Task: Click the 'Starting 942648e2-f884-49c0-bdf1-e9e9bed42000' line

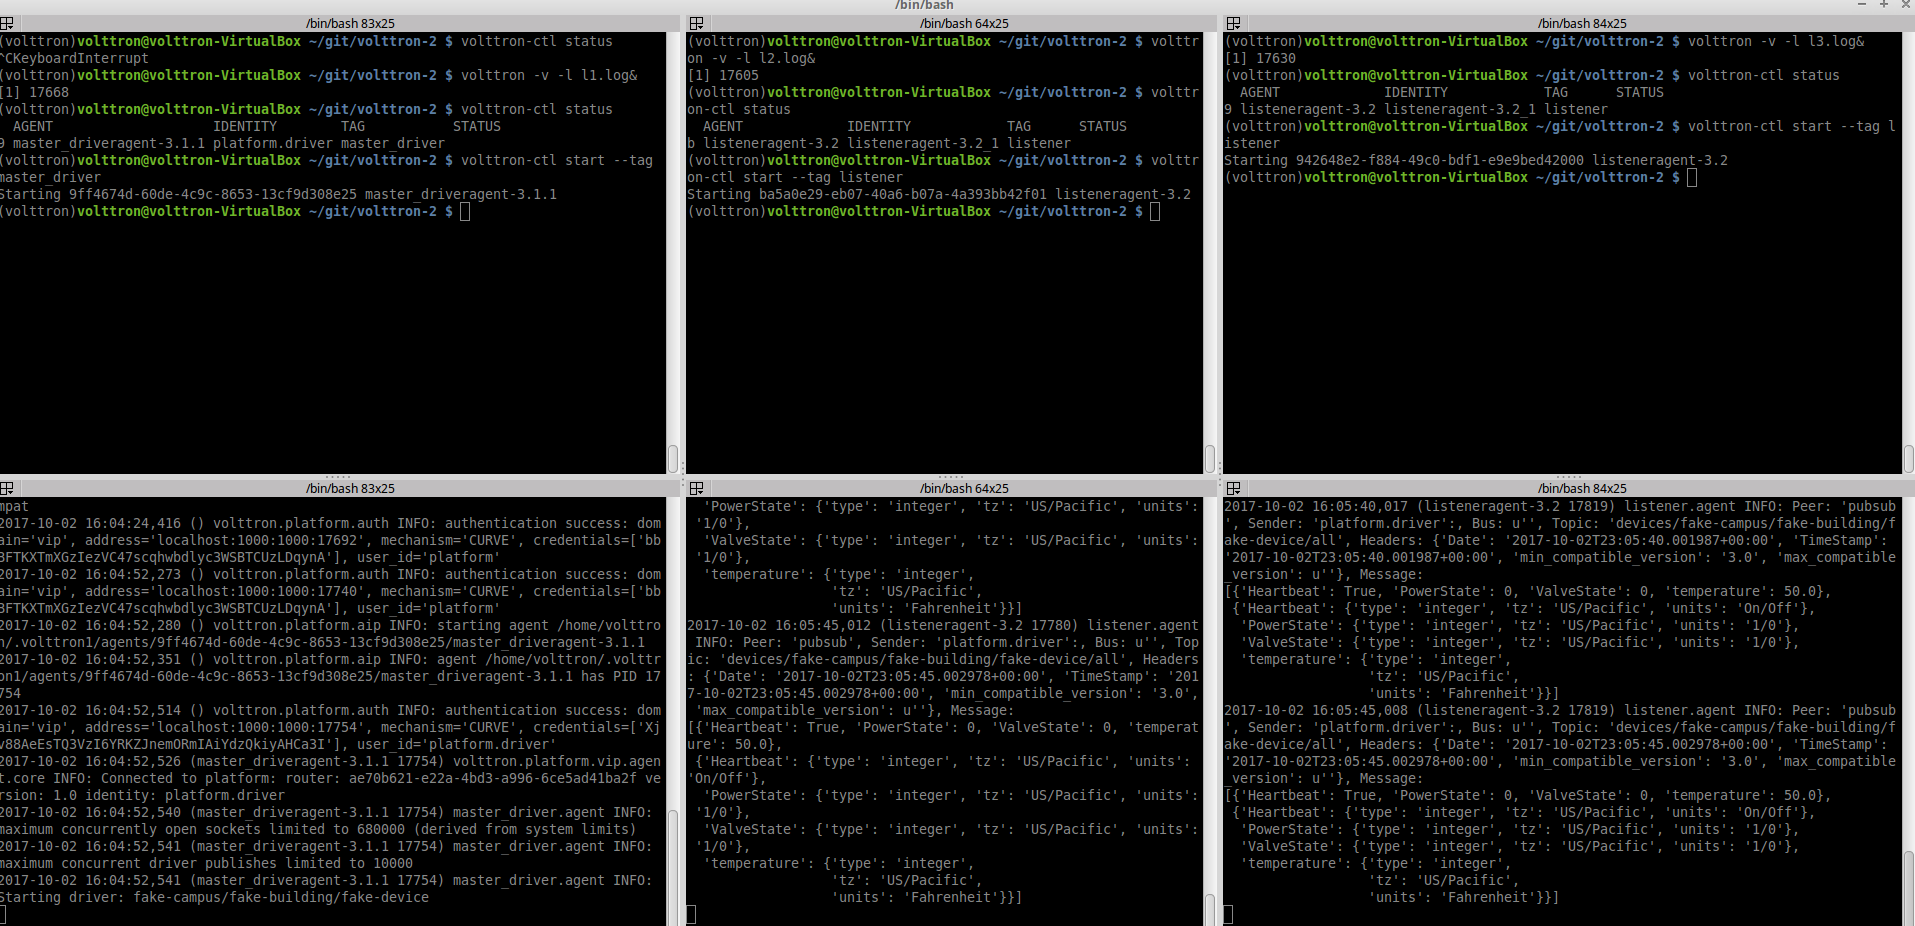Action: pyautogui.click(x=1476, y=160)
